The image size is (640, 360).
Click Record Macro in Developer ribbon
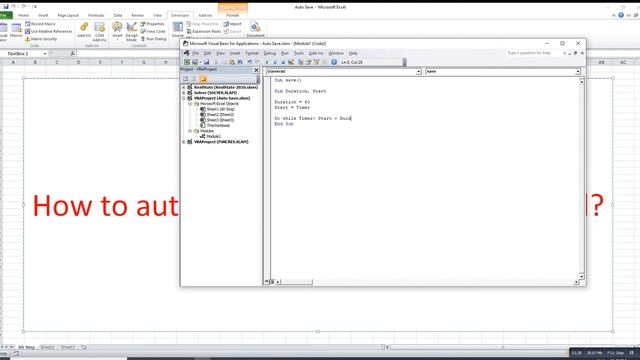[40, 24]
